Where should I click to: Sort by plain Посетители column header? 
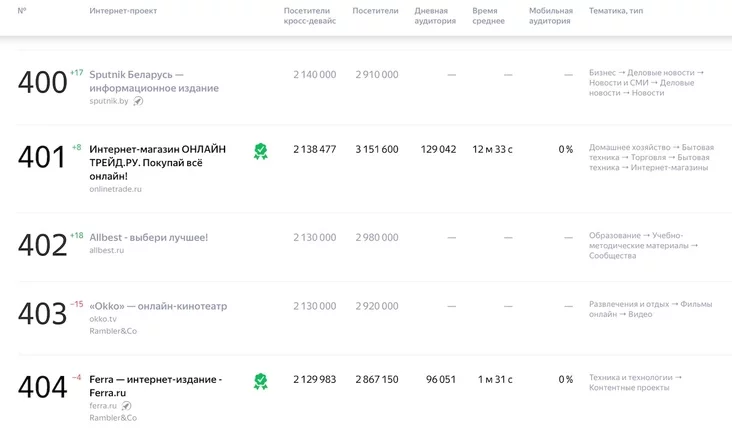(x=375, y=11)
